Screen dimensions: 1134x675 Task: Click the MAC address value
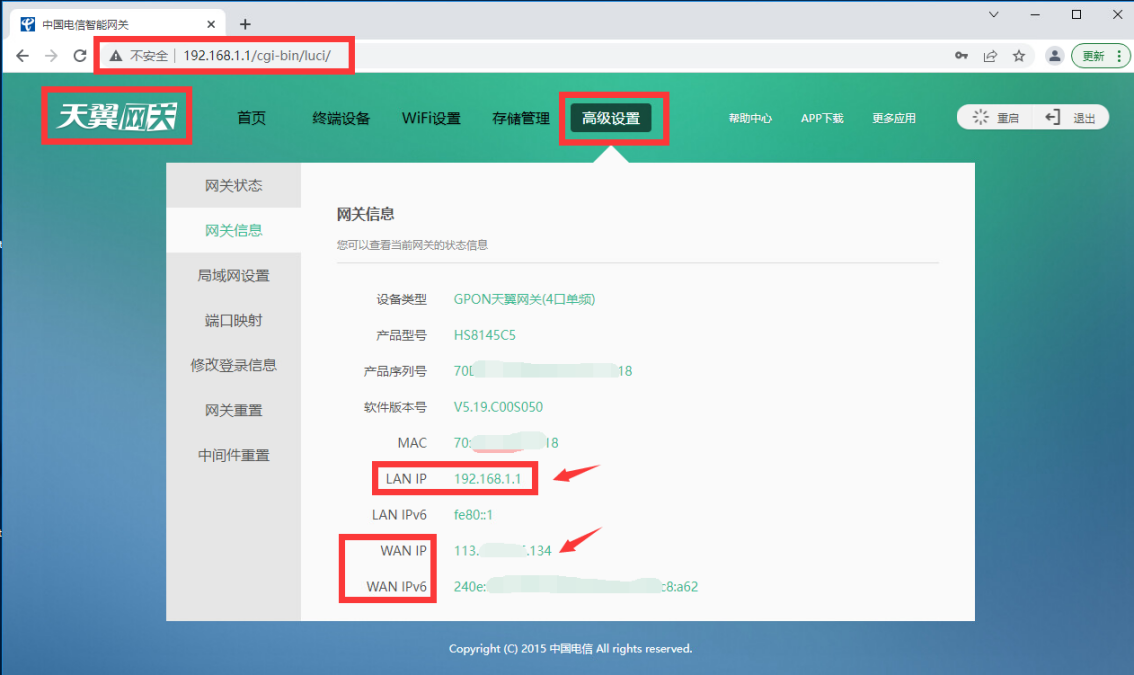coord(506,442)
